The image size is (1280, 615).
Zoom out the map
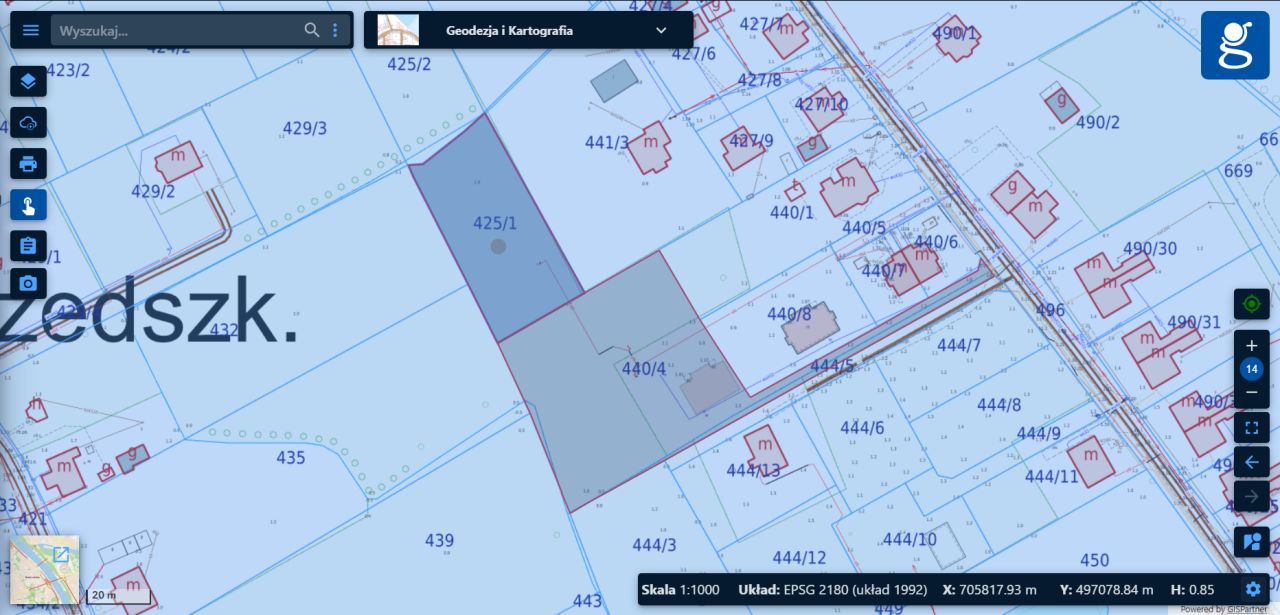pyautogui.click(x=1251, y=393)
